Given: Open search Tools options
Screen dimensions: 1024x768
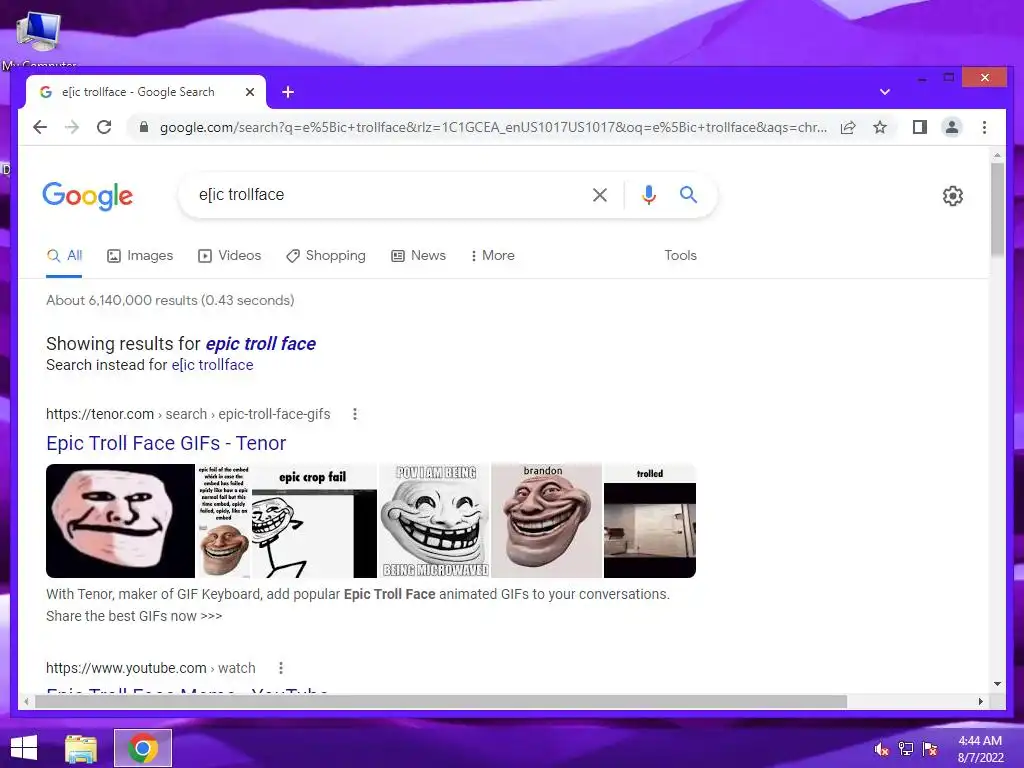Looking at the screenshot, I should (x=680, y=255).
